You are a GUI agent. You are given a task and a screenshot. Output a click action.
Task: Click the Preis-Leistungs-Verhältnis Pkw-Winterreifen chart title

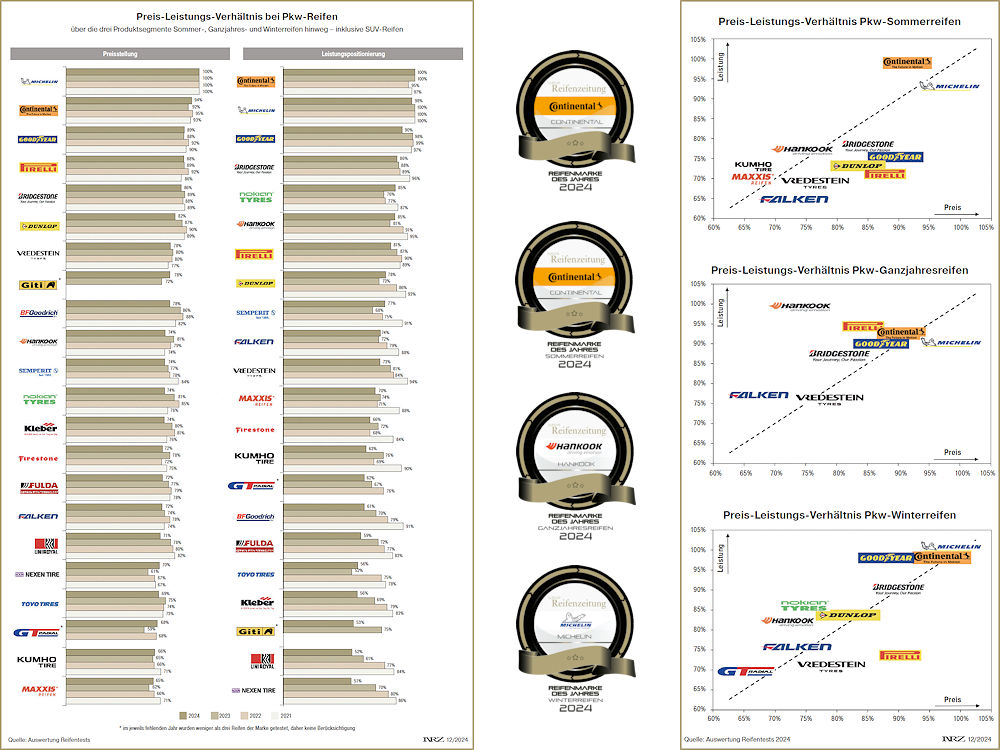[839, 515]
